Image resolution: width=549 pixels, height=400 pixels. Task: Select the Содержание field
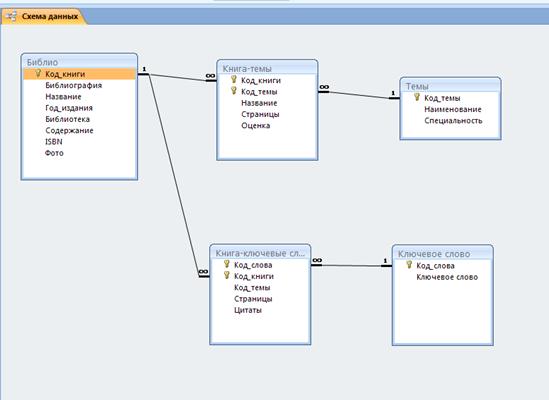coord(69,130)
